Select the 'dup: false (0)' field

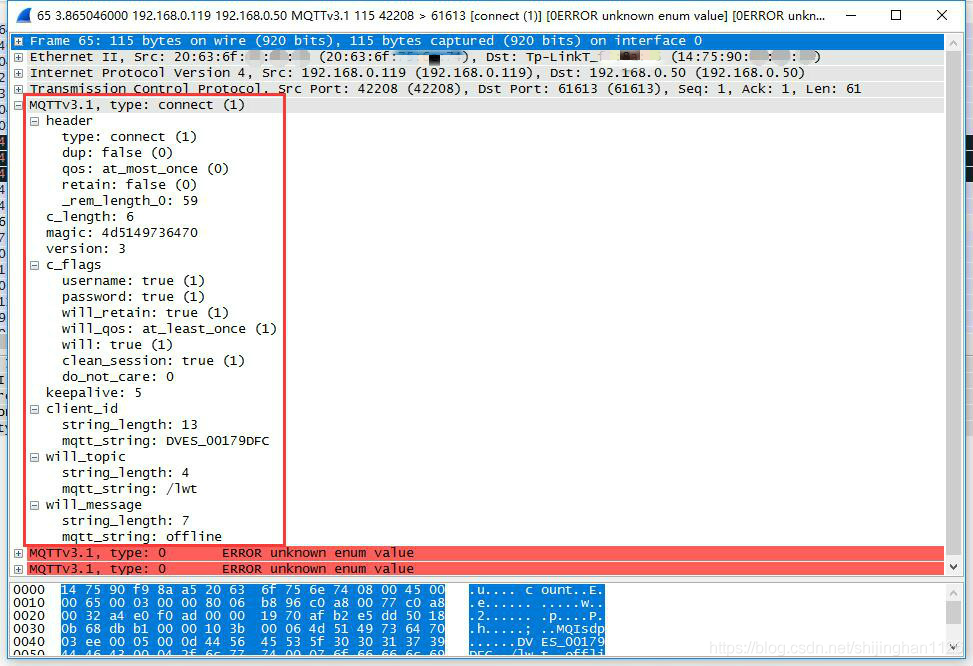(117, 153)
